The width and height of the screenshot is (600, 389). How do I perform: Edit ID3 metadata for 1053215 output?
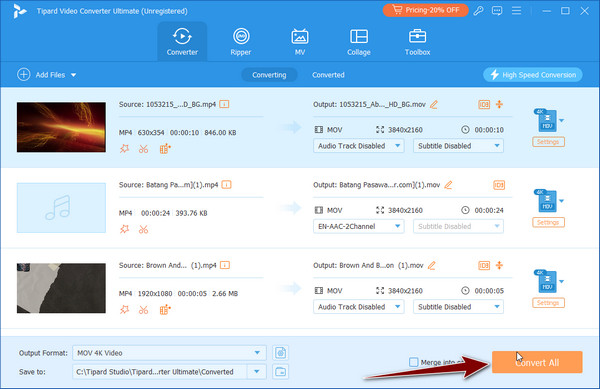(x=484, y=104)
